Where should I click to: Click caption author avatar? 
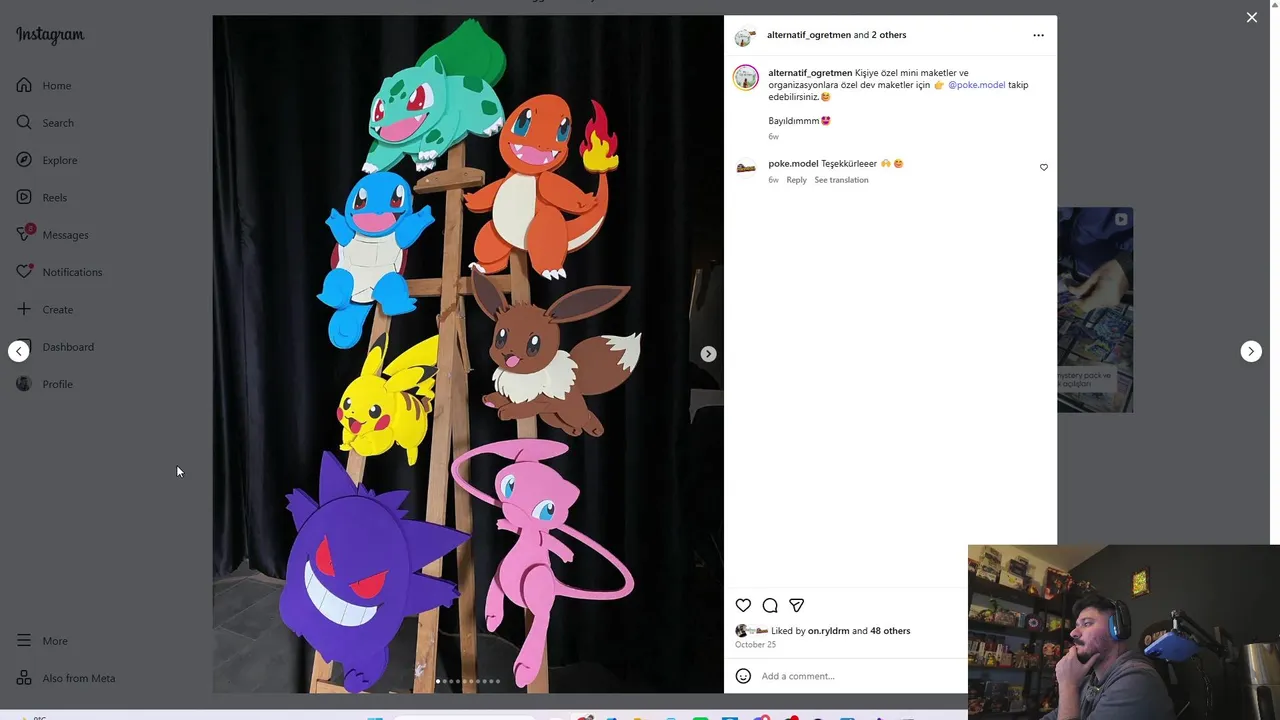point(746,78)
